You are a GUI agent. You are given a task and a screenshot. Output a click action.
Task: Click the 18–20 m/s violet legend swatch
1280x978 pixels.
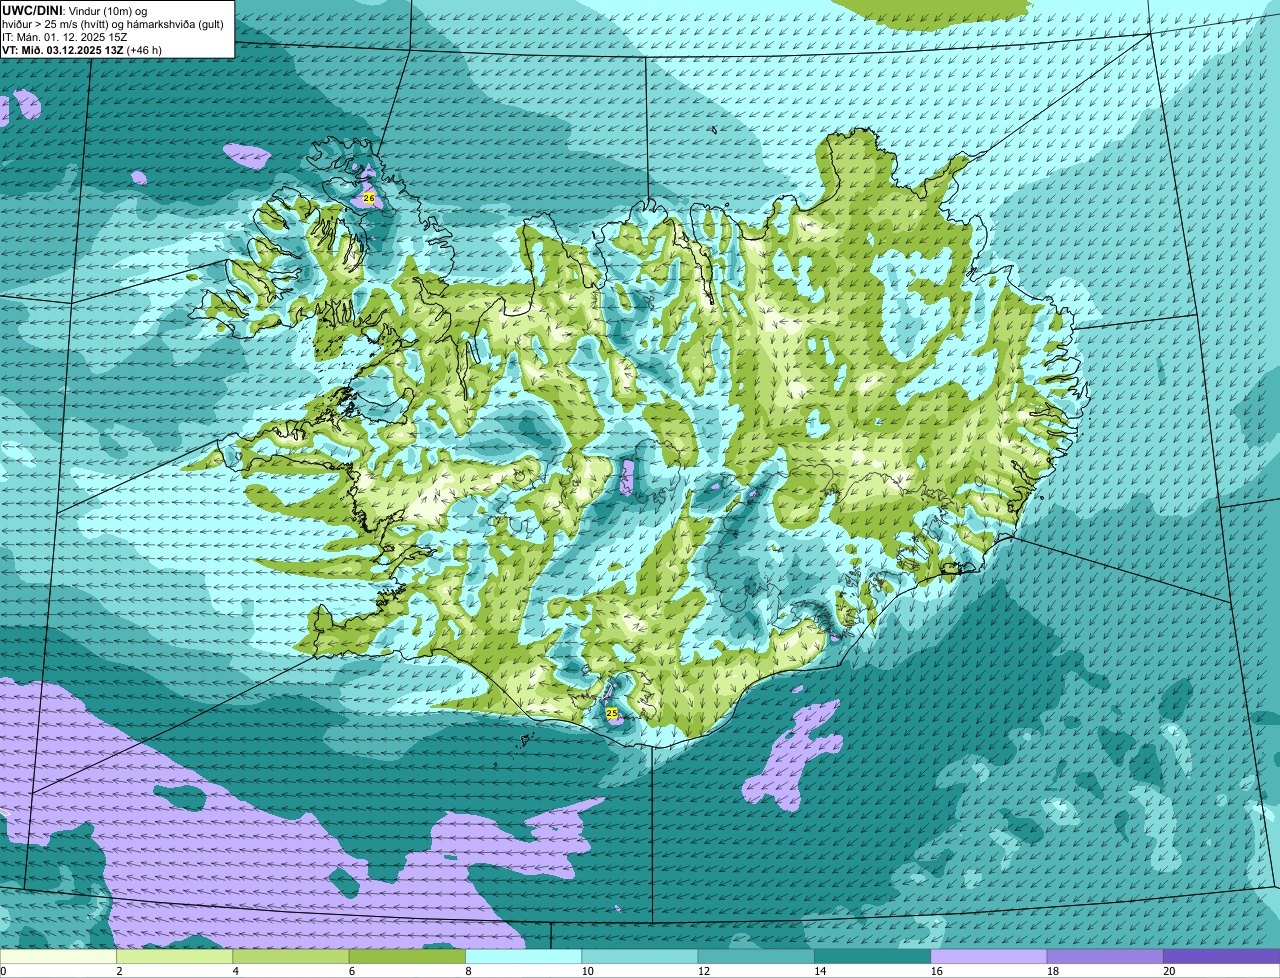point(1105,956)
